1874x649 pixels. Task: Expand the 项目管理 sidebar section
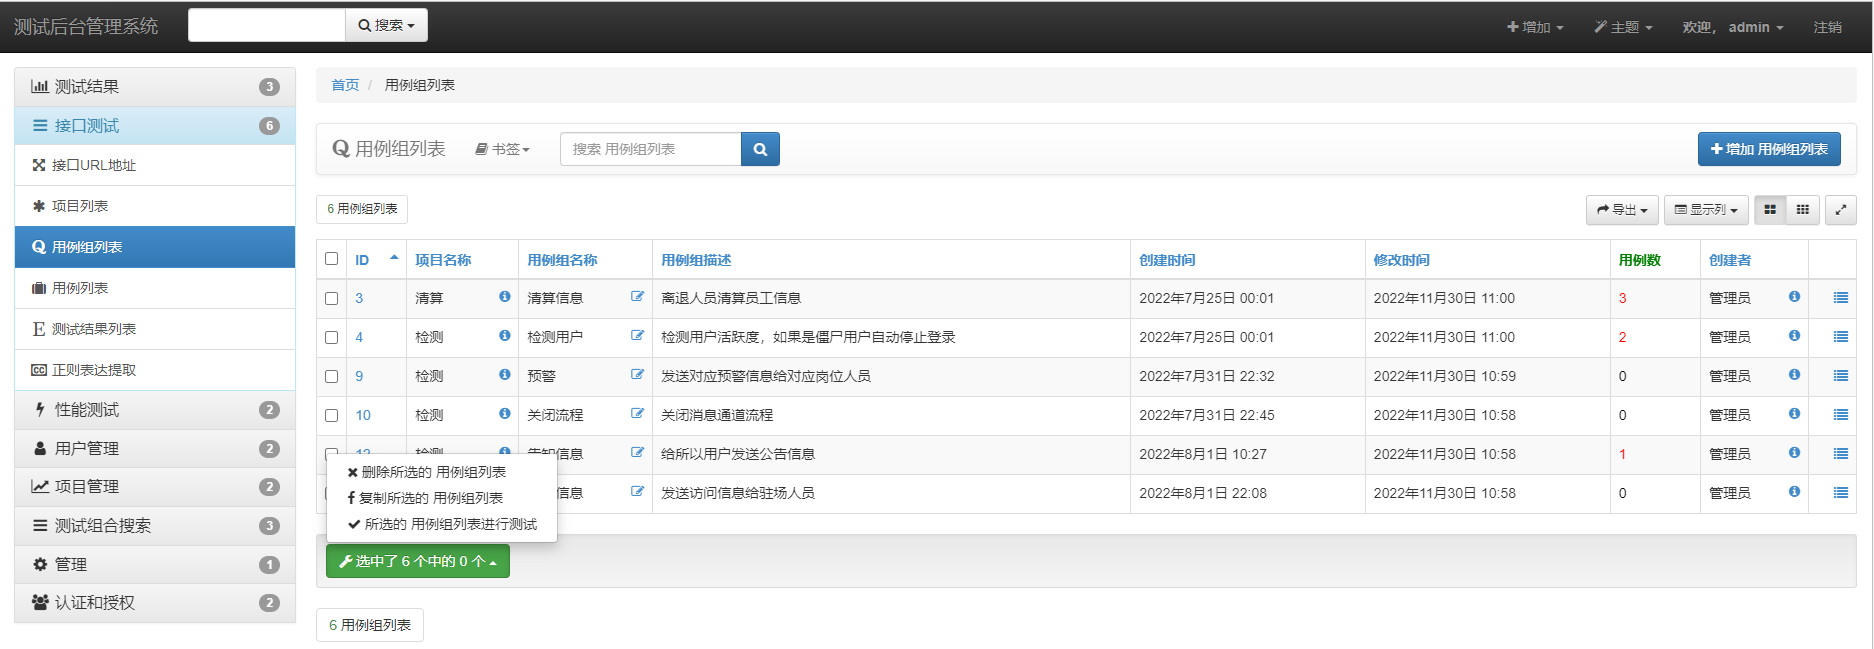pyautogui.click(x=155, y=487)
